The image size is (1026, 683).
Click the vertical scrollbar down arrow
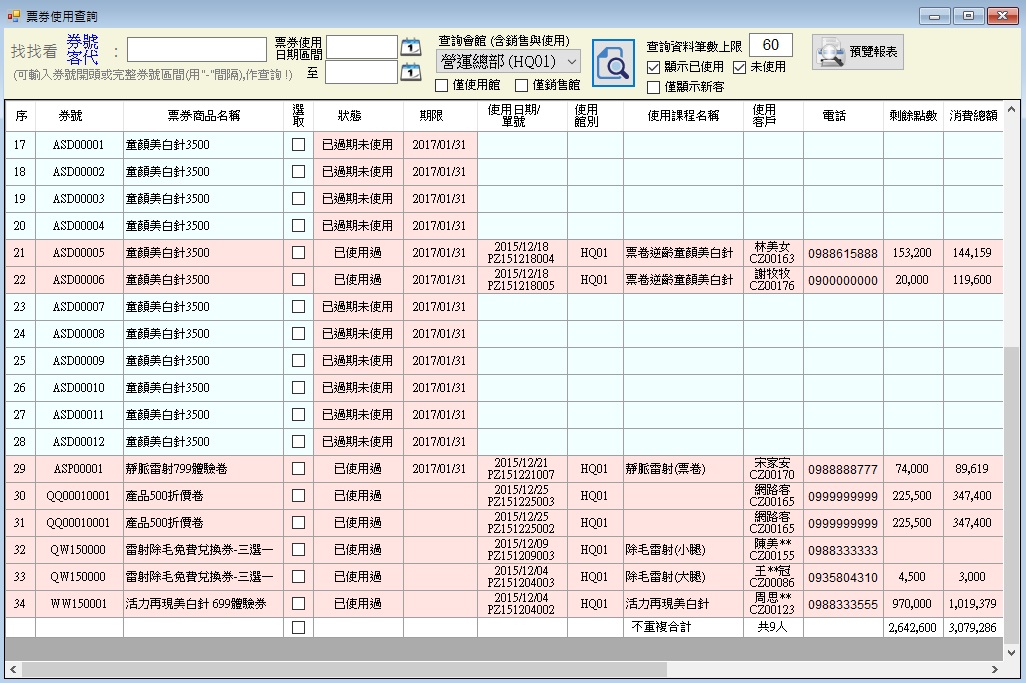(x=1012, y=651)
